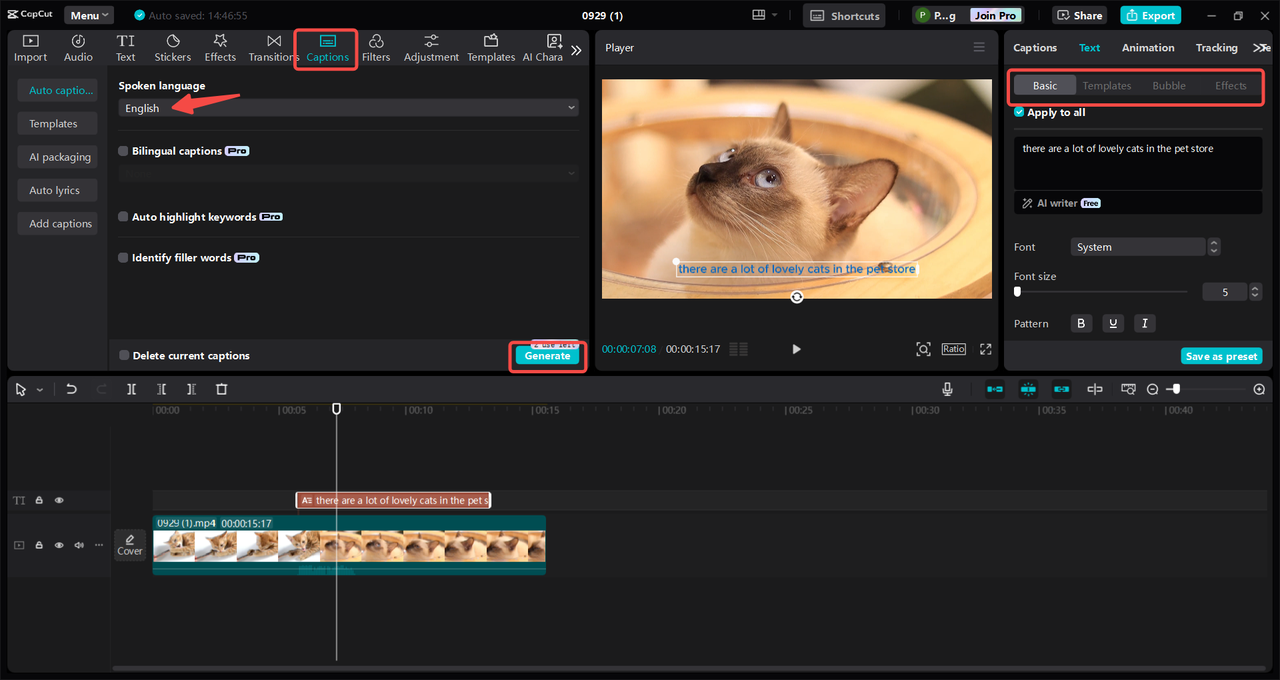Toggle Bold text pattern
The image size is (1280, 680).
click(1081, 323)
